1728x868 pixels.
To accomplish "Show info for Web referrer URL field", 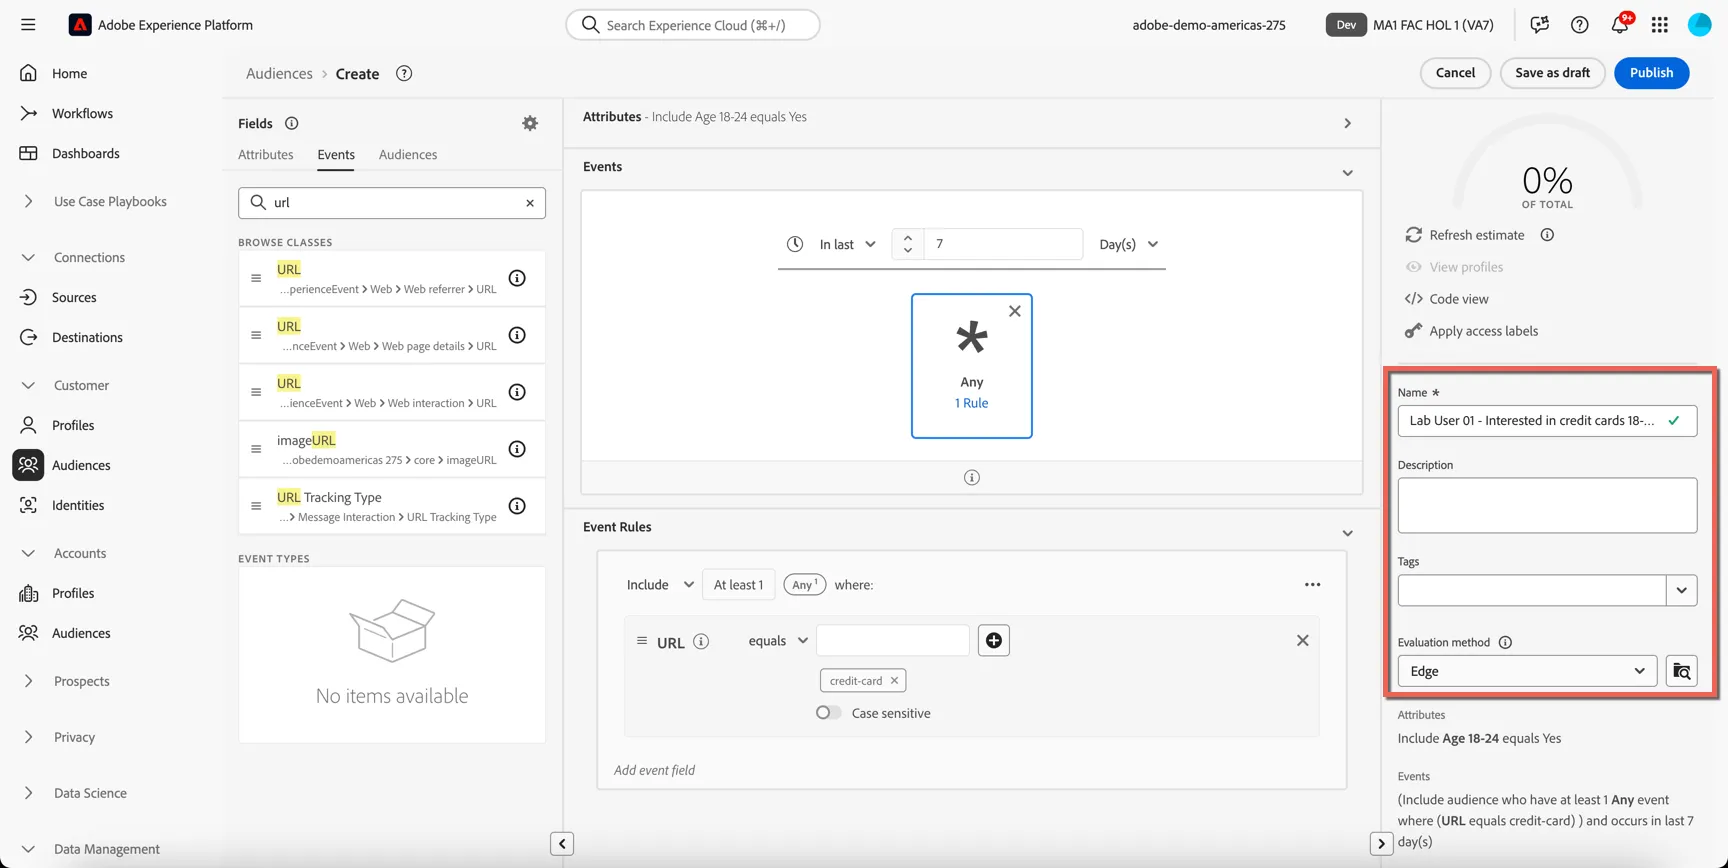I will click(x=517, y=278).
